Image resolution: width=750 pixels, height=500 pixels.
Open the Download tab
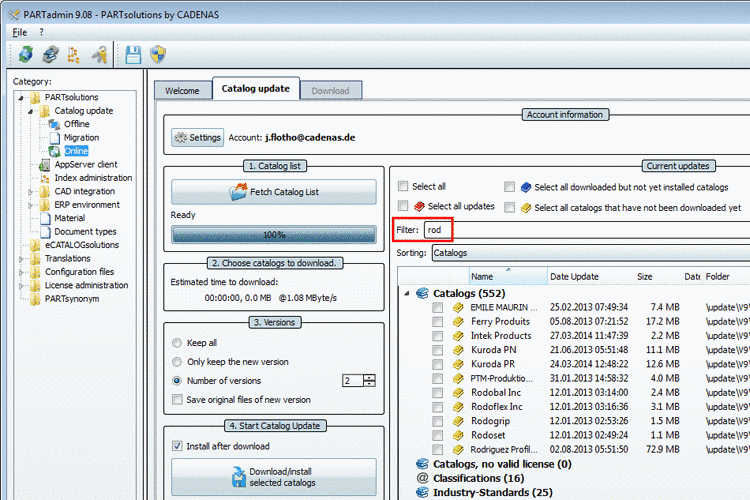pos(331,90)
